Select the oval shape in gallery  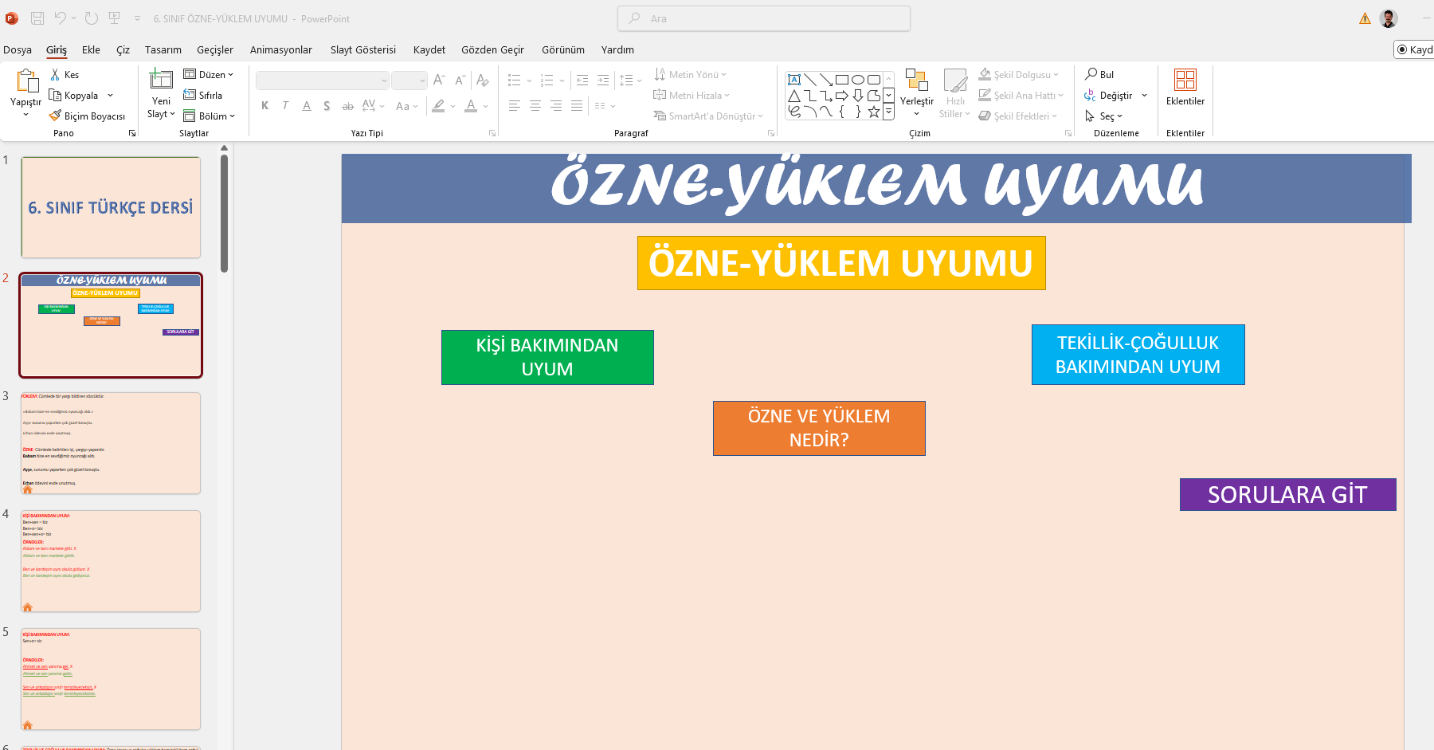tap(858, 80)
